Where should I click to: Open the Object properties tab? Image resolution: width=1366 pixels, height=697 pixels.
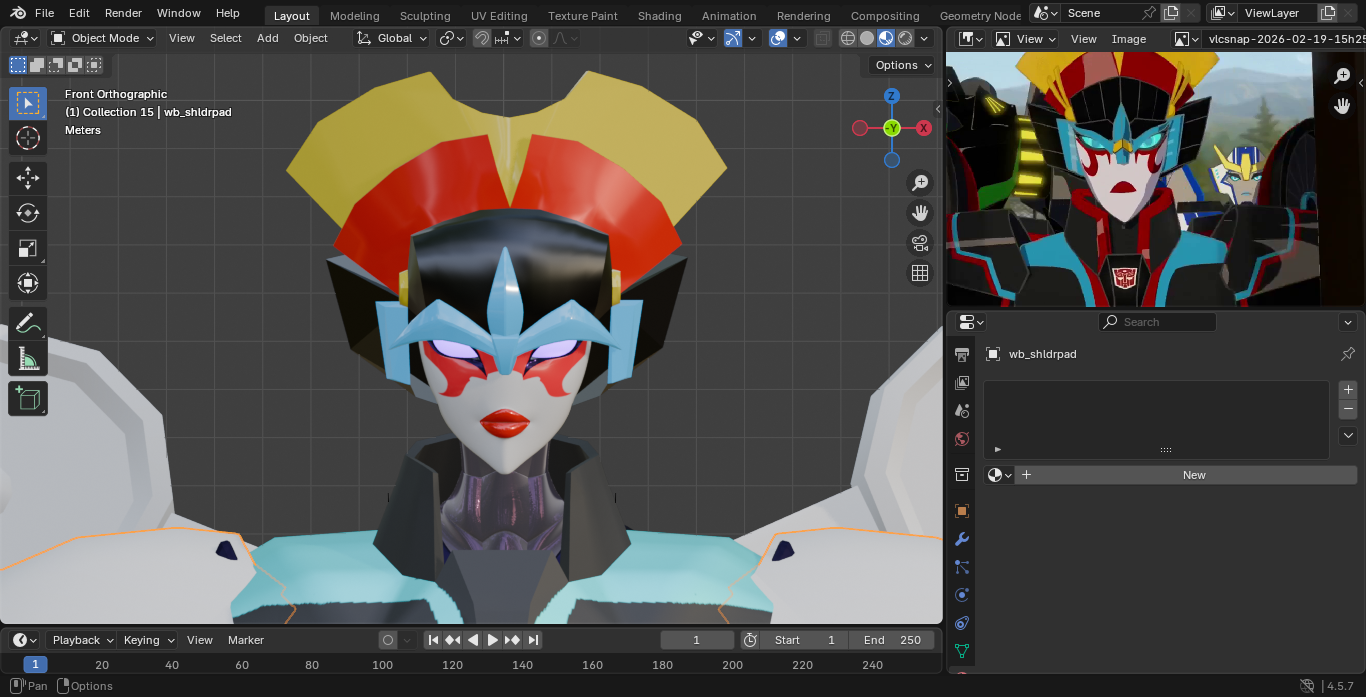tap(962, 511)
